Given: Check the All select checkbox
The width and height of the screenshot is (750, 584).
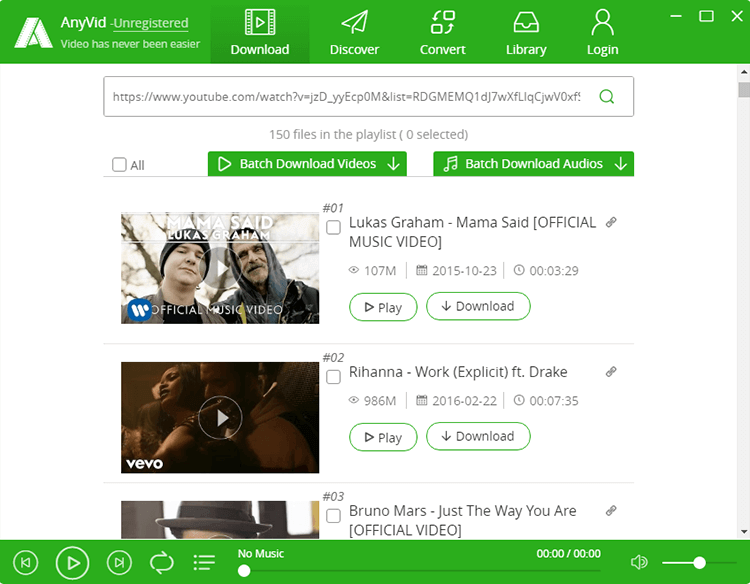Looking at the screenshot, I should [x=119, y=165].
